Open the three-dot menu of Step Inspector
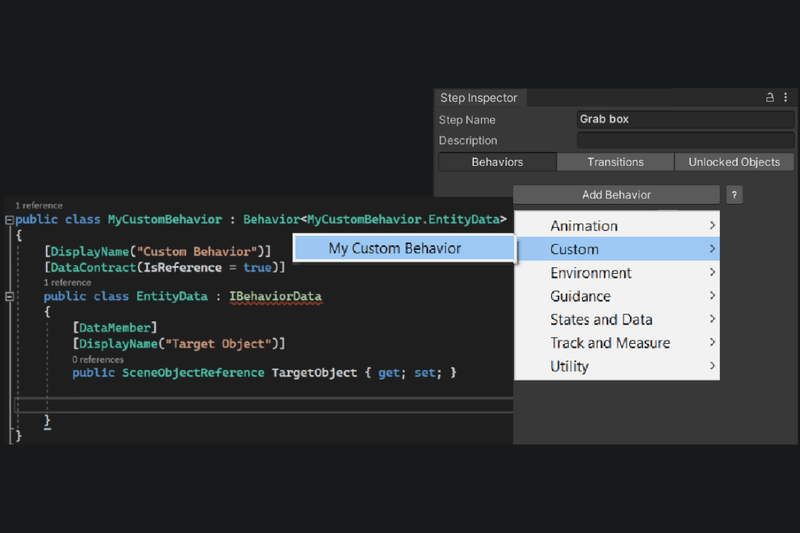The image size is (800, 533). pos(786,98)
